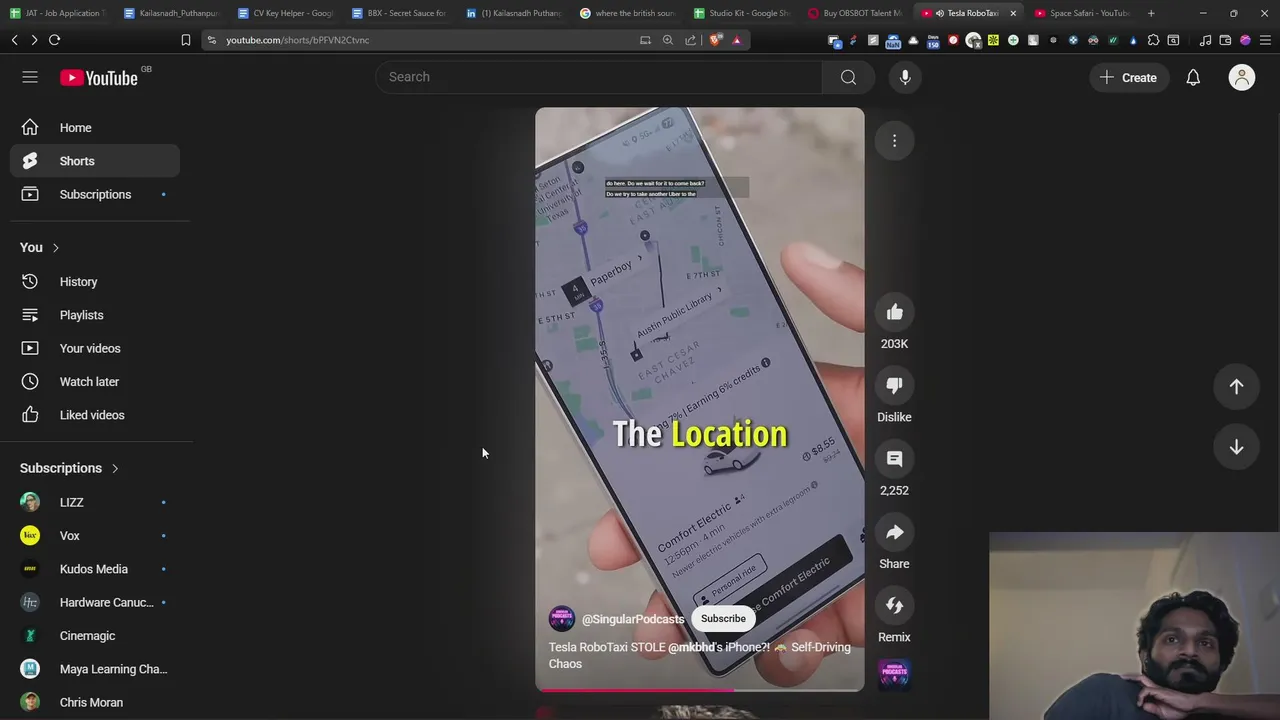1280x720 pixels.
Task: Click the search magnifier button
Action: click(x=848, y=77)
